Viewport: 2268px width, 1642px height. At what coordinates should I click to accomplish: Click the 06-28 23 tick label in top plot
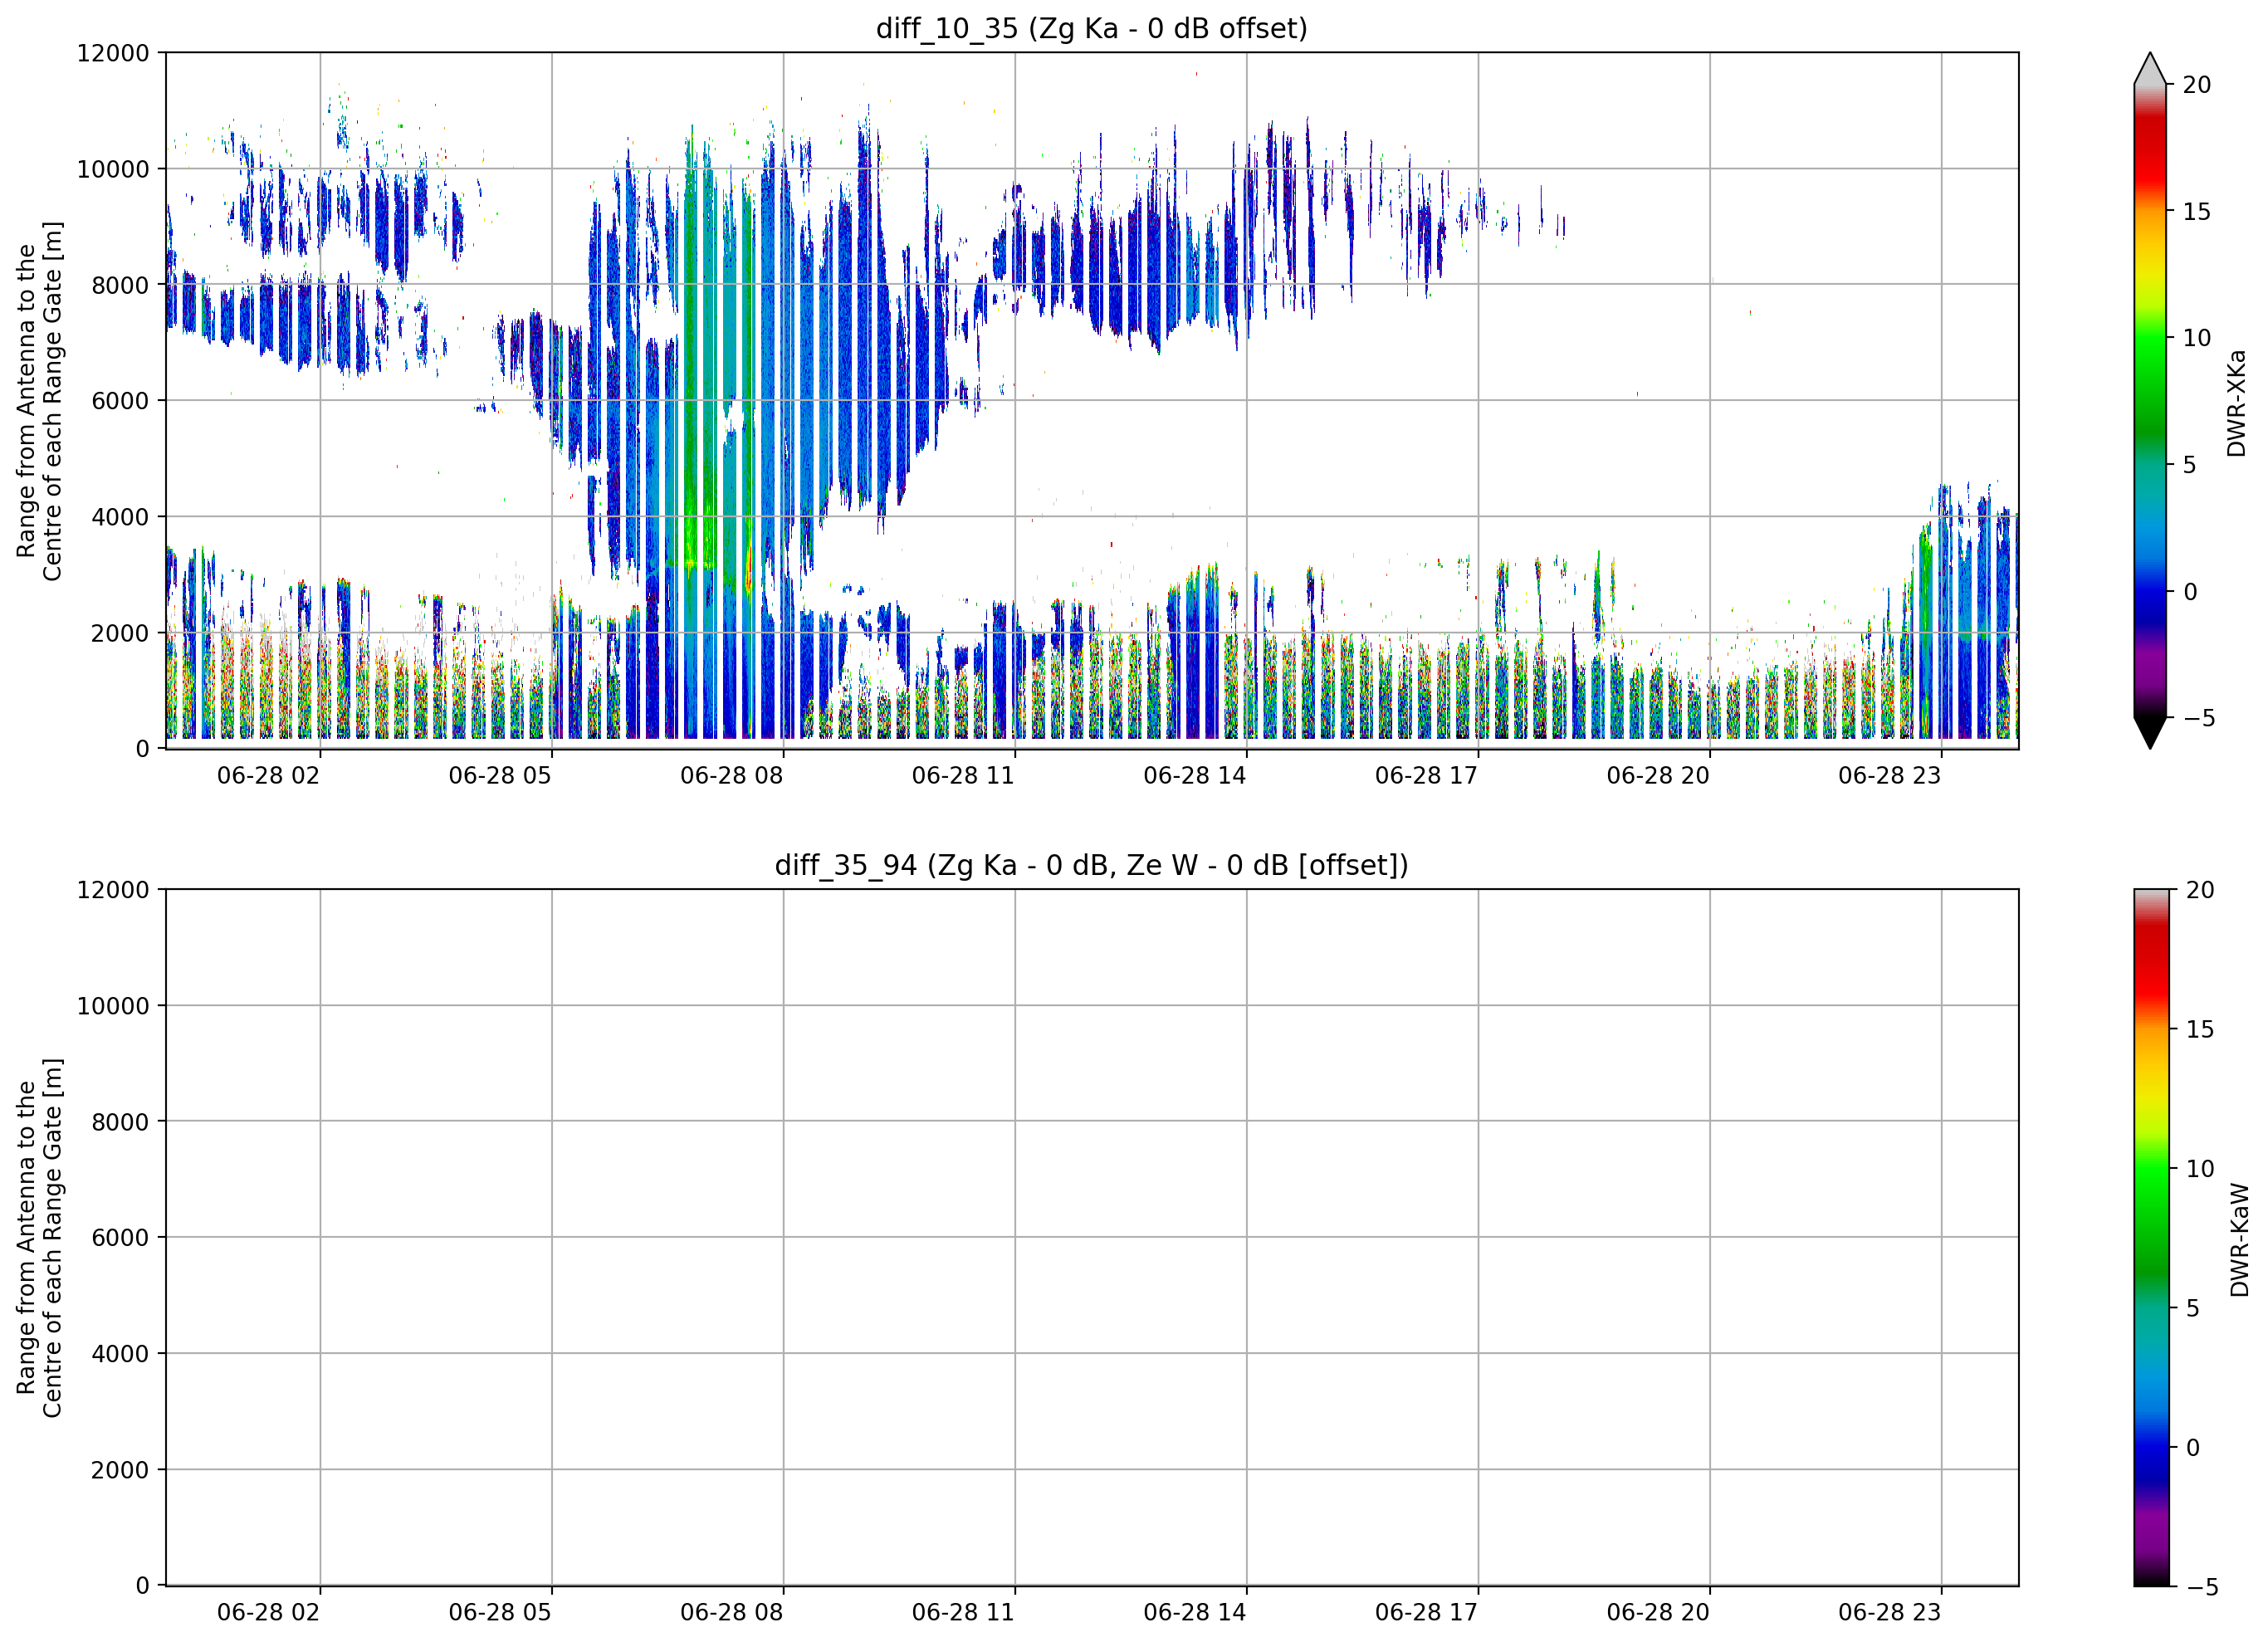point(1889,776)
